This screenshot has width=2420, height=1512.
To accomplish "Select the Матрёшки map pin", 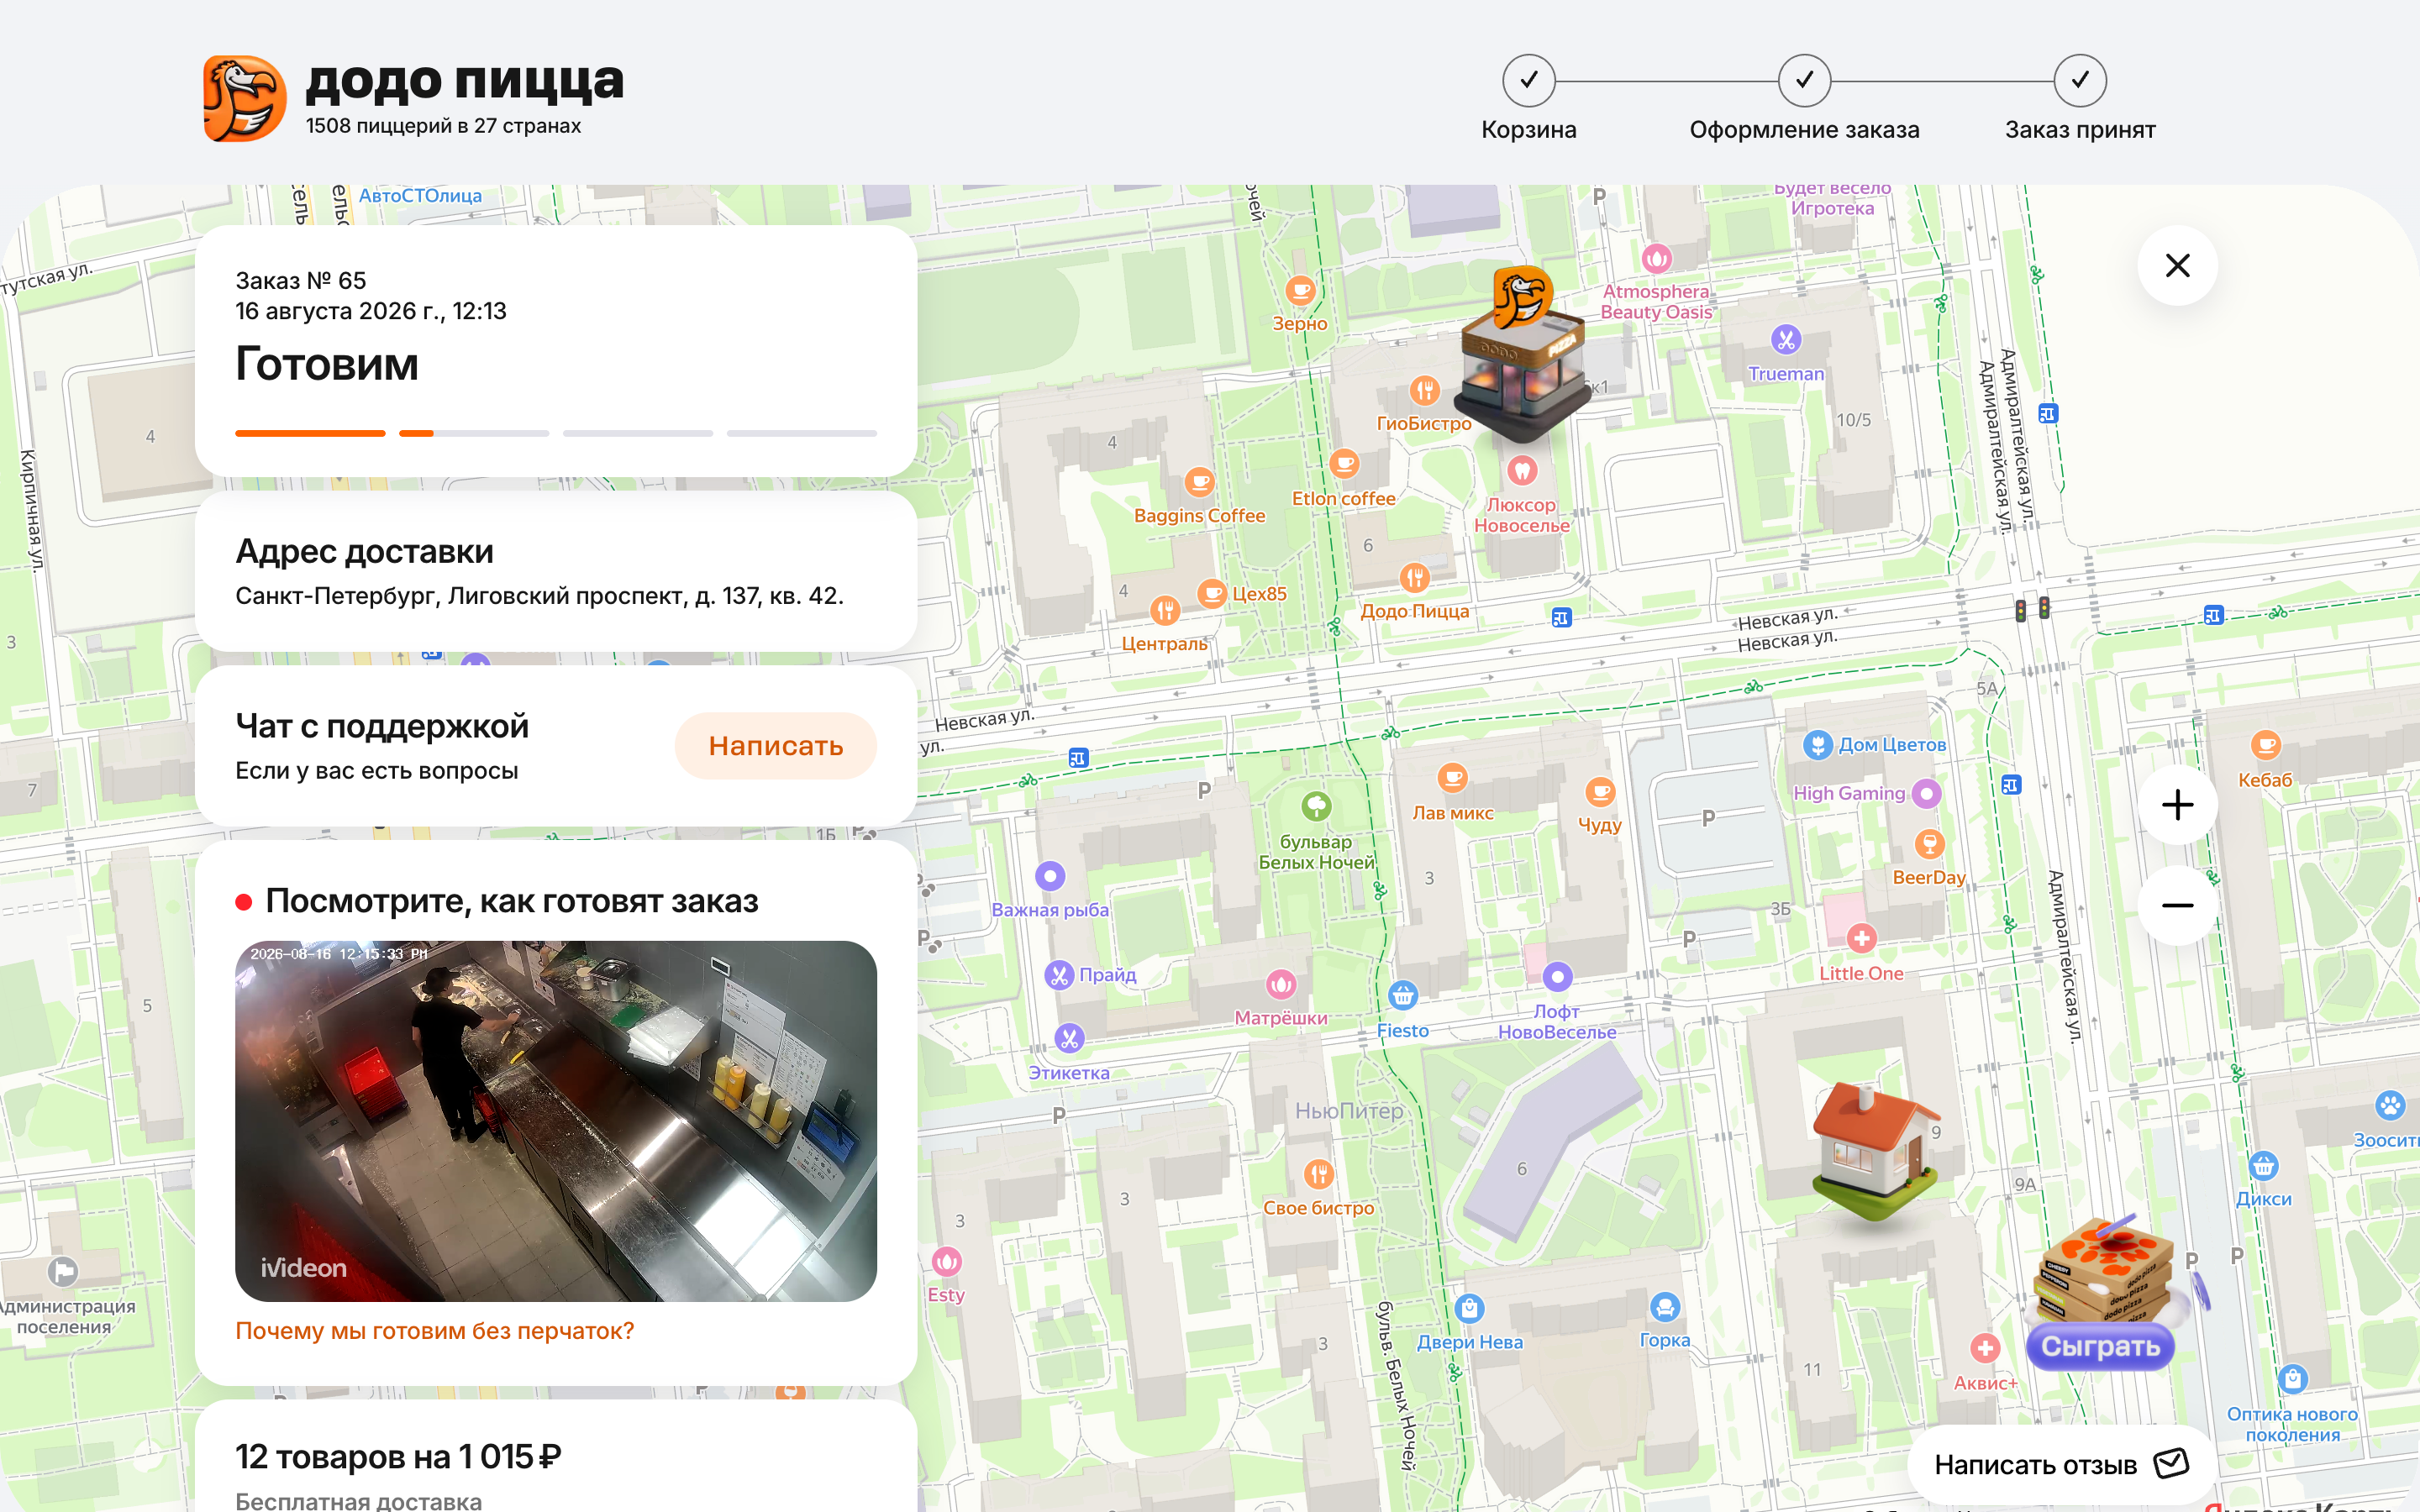I will pyautogui.click(x=1281, y=985).
